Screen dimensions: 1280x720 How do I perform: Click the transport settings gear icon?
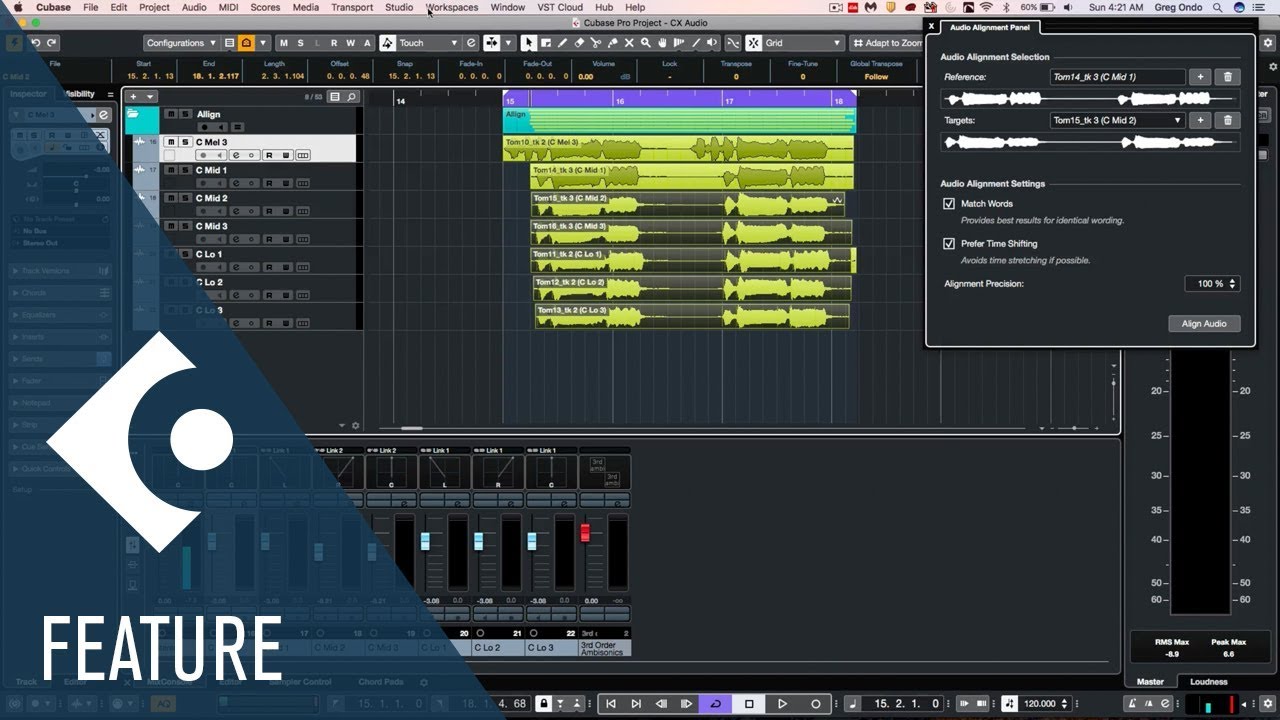(1268, 704)
